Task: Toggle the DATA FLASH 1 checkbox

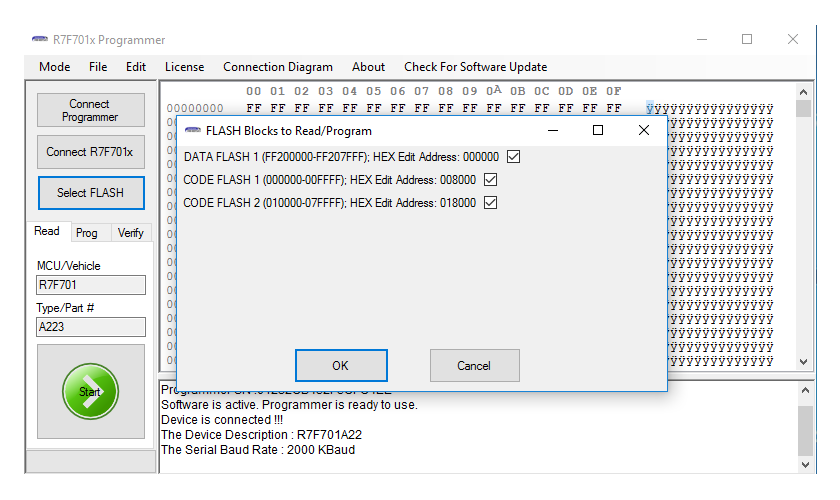Action: [513, 156]
